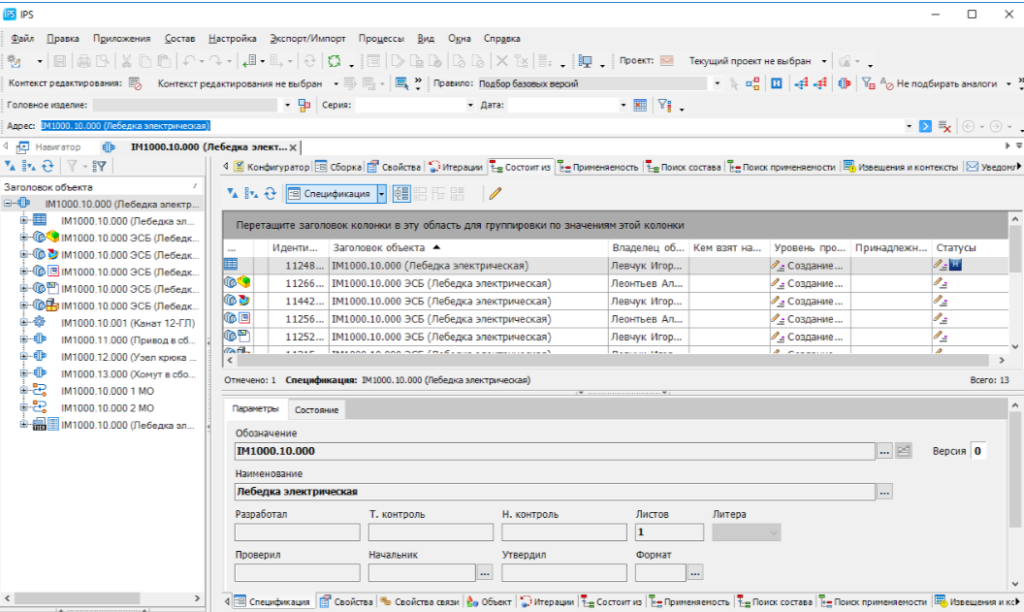The height and width of the screenshot is (612, 1024).
Task: Click the pencil edit icon in Состоит из toolbar
Action: [495, 194]
